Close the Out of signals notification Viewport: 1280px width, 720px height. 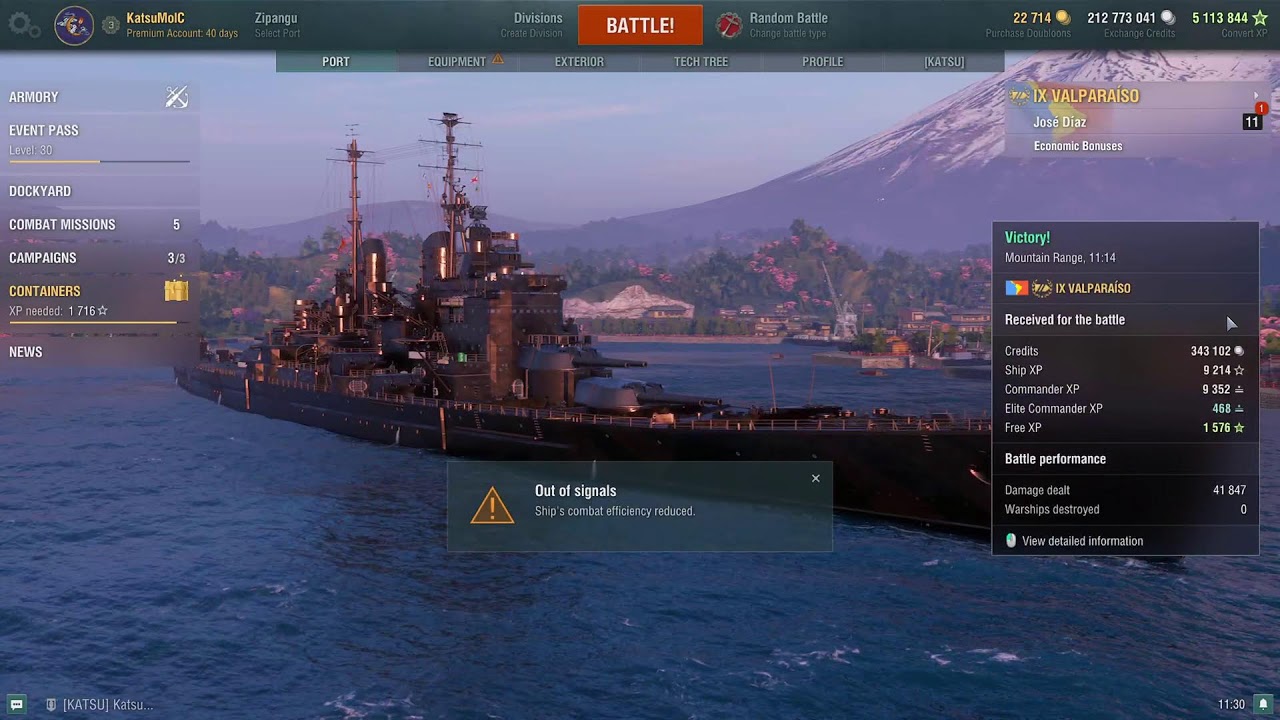click(816, 478)
